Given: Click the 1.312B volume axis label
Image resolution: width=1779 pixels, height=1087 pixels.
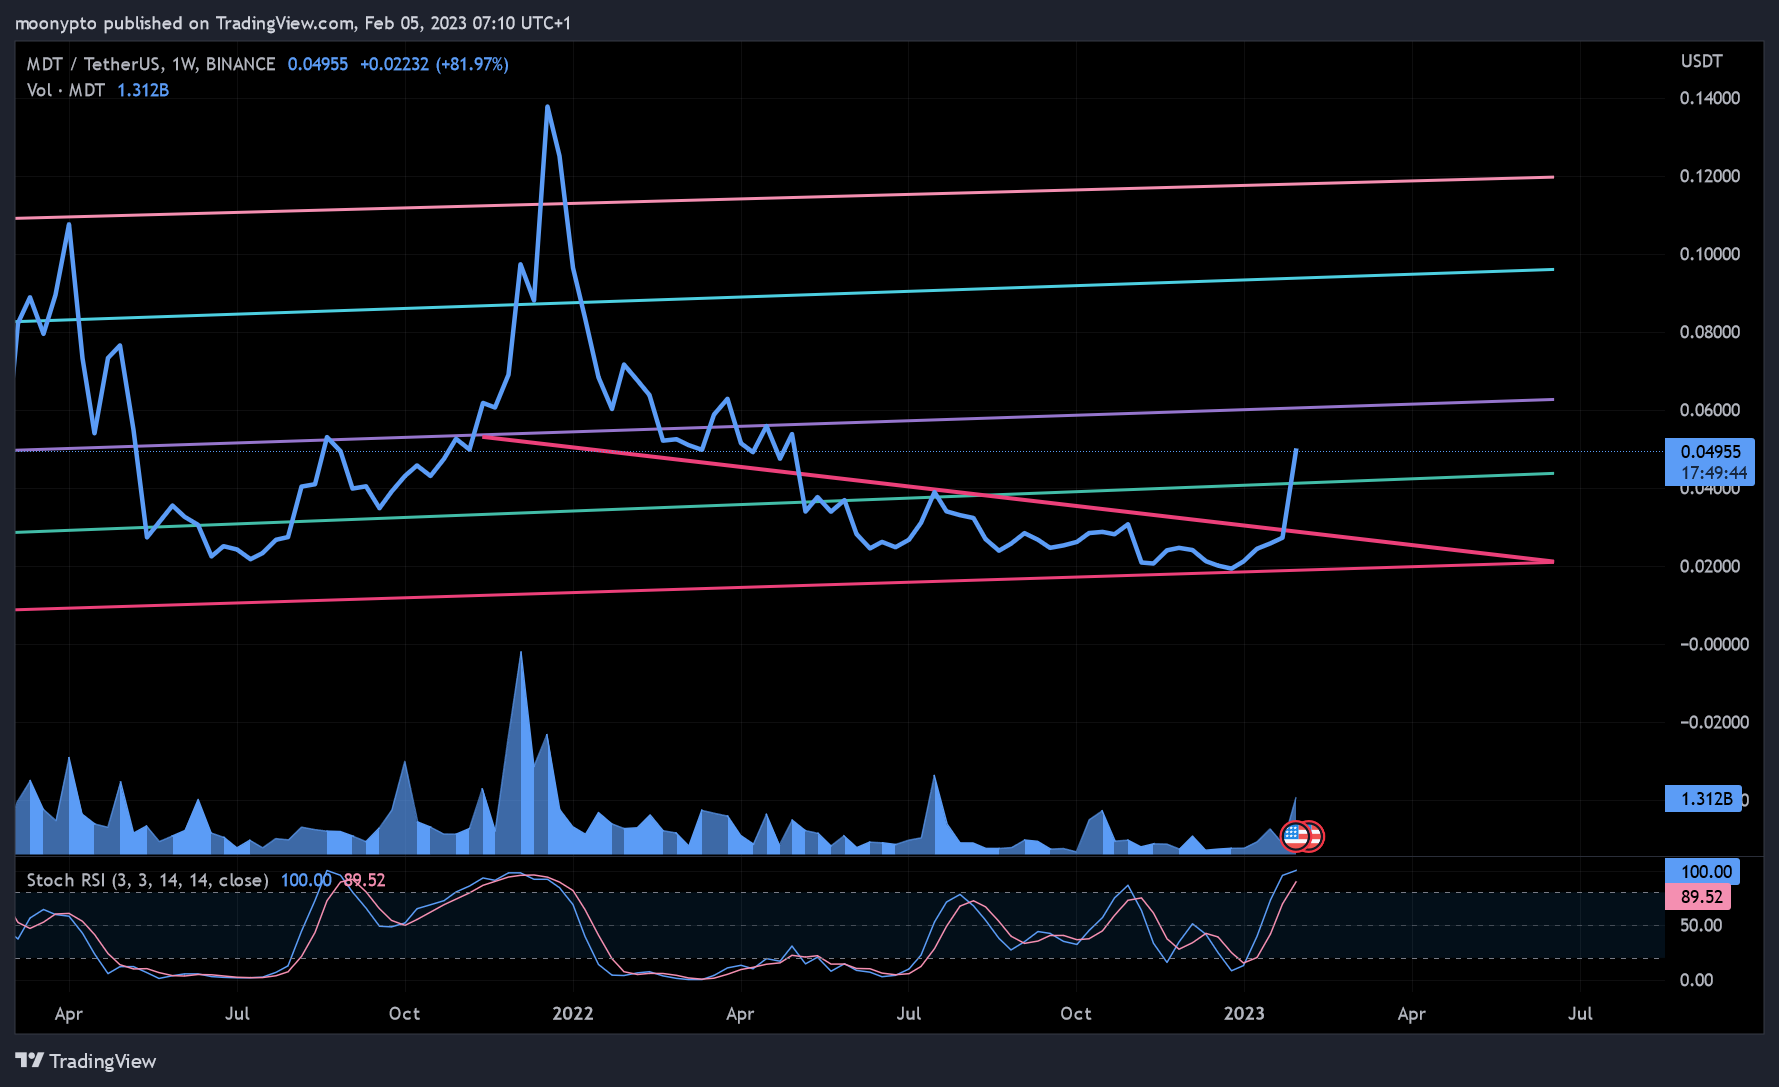Looking at the screenshot, I should coord(1703,798).
